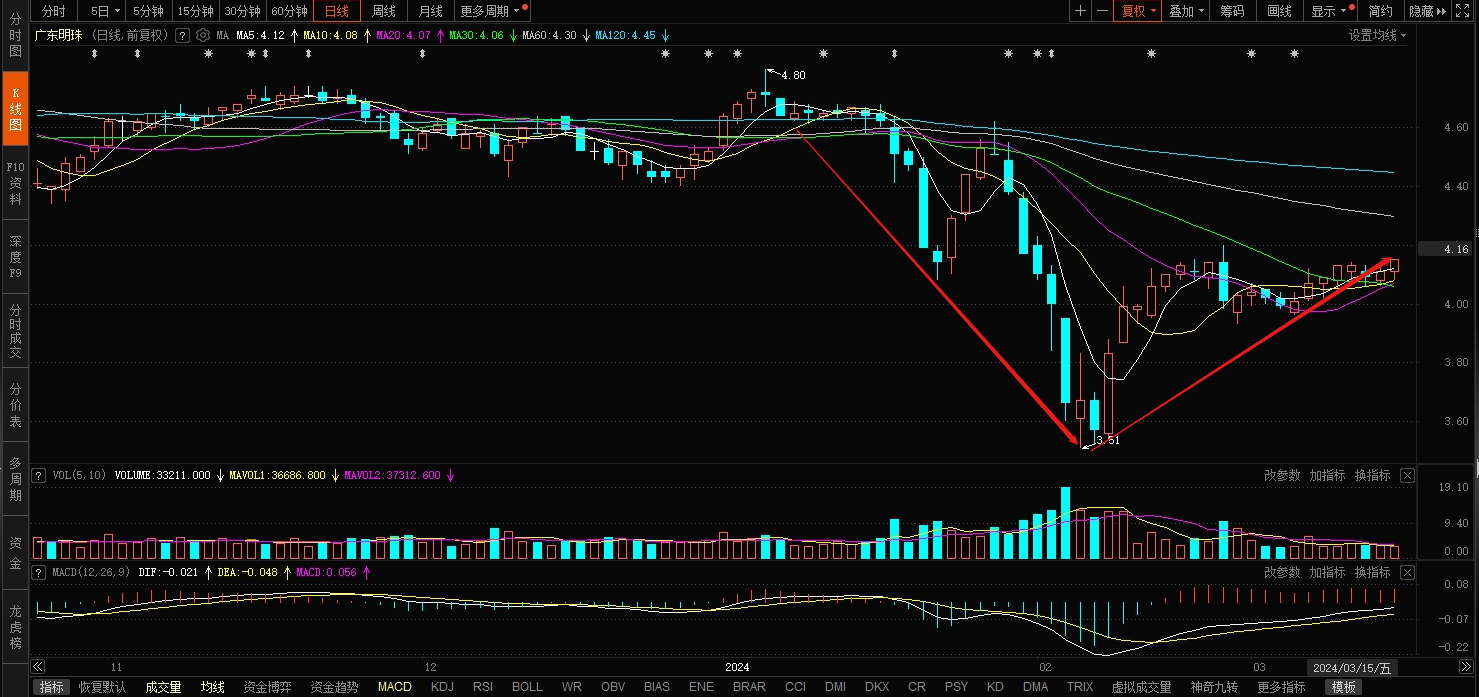Enable the 资金趋势 indicator
Screen dimensions: 1479x697
[334, 687]
